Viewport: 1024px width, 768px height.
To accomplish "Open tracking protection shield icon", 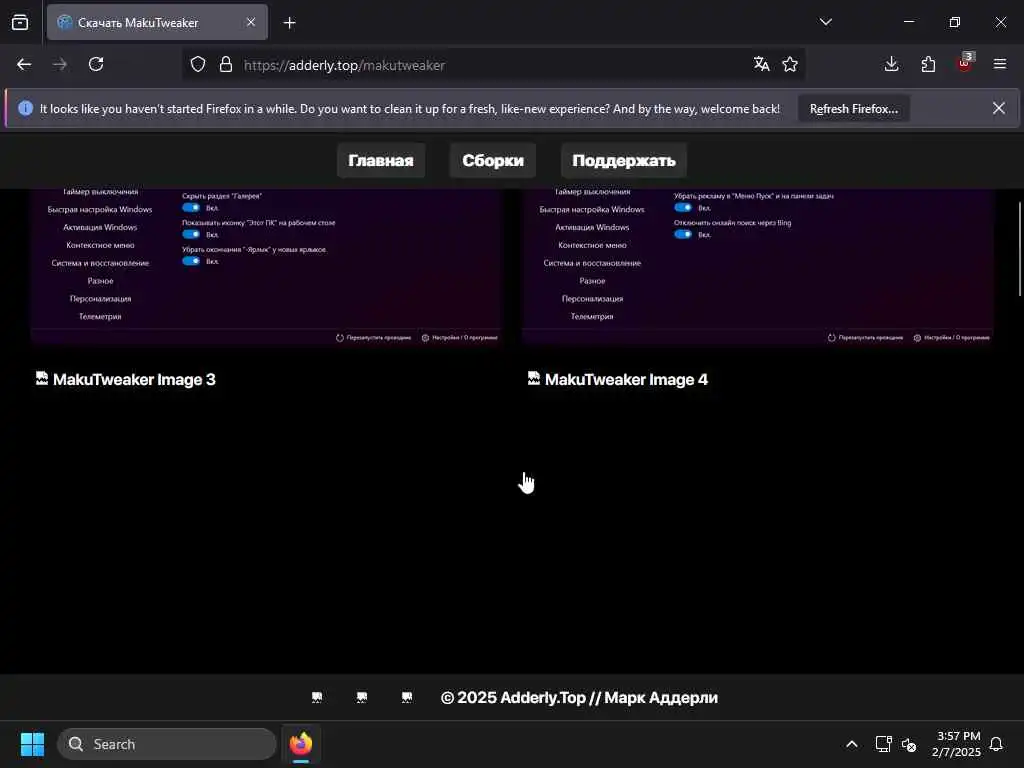I will tap(198, 65).
